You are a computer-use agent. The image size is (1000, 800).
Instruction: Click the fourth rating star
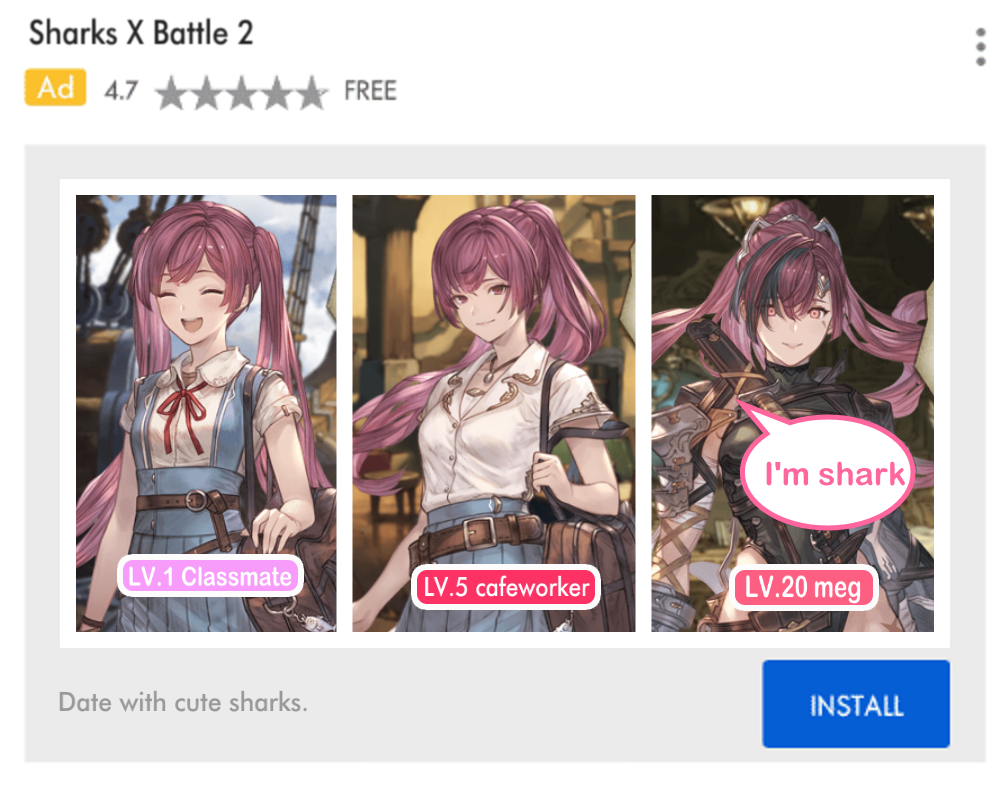277,93
